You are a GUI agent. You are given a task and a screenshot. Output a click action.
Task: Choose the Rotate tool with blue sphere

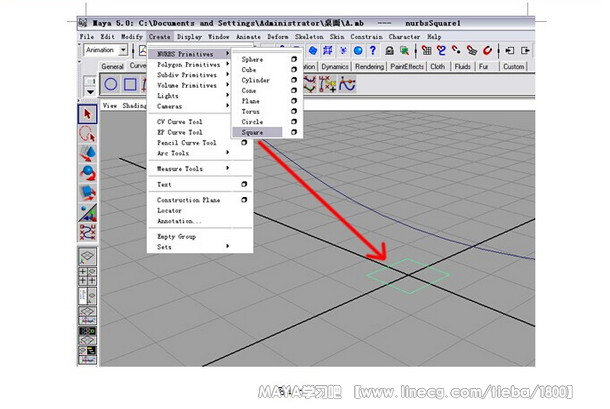(x=88, y=173)
